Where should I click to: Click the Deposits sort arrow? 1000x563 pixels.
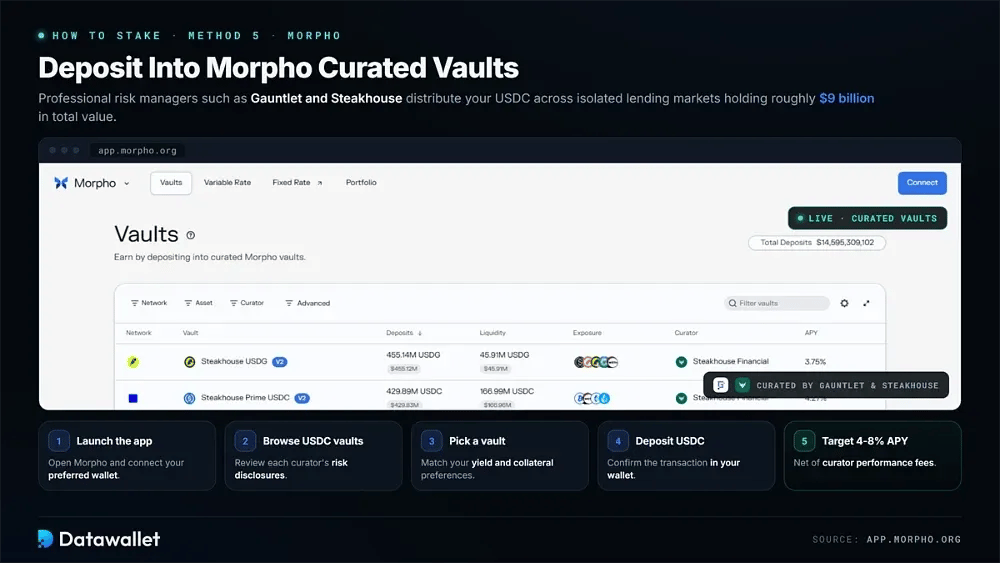420,333
